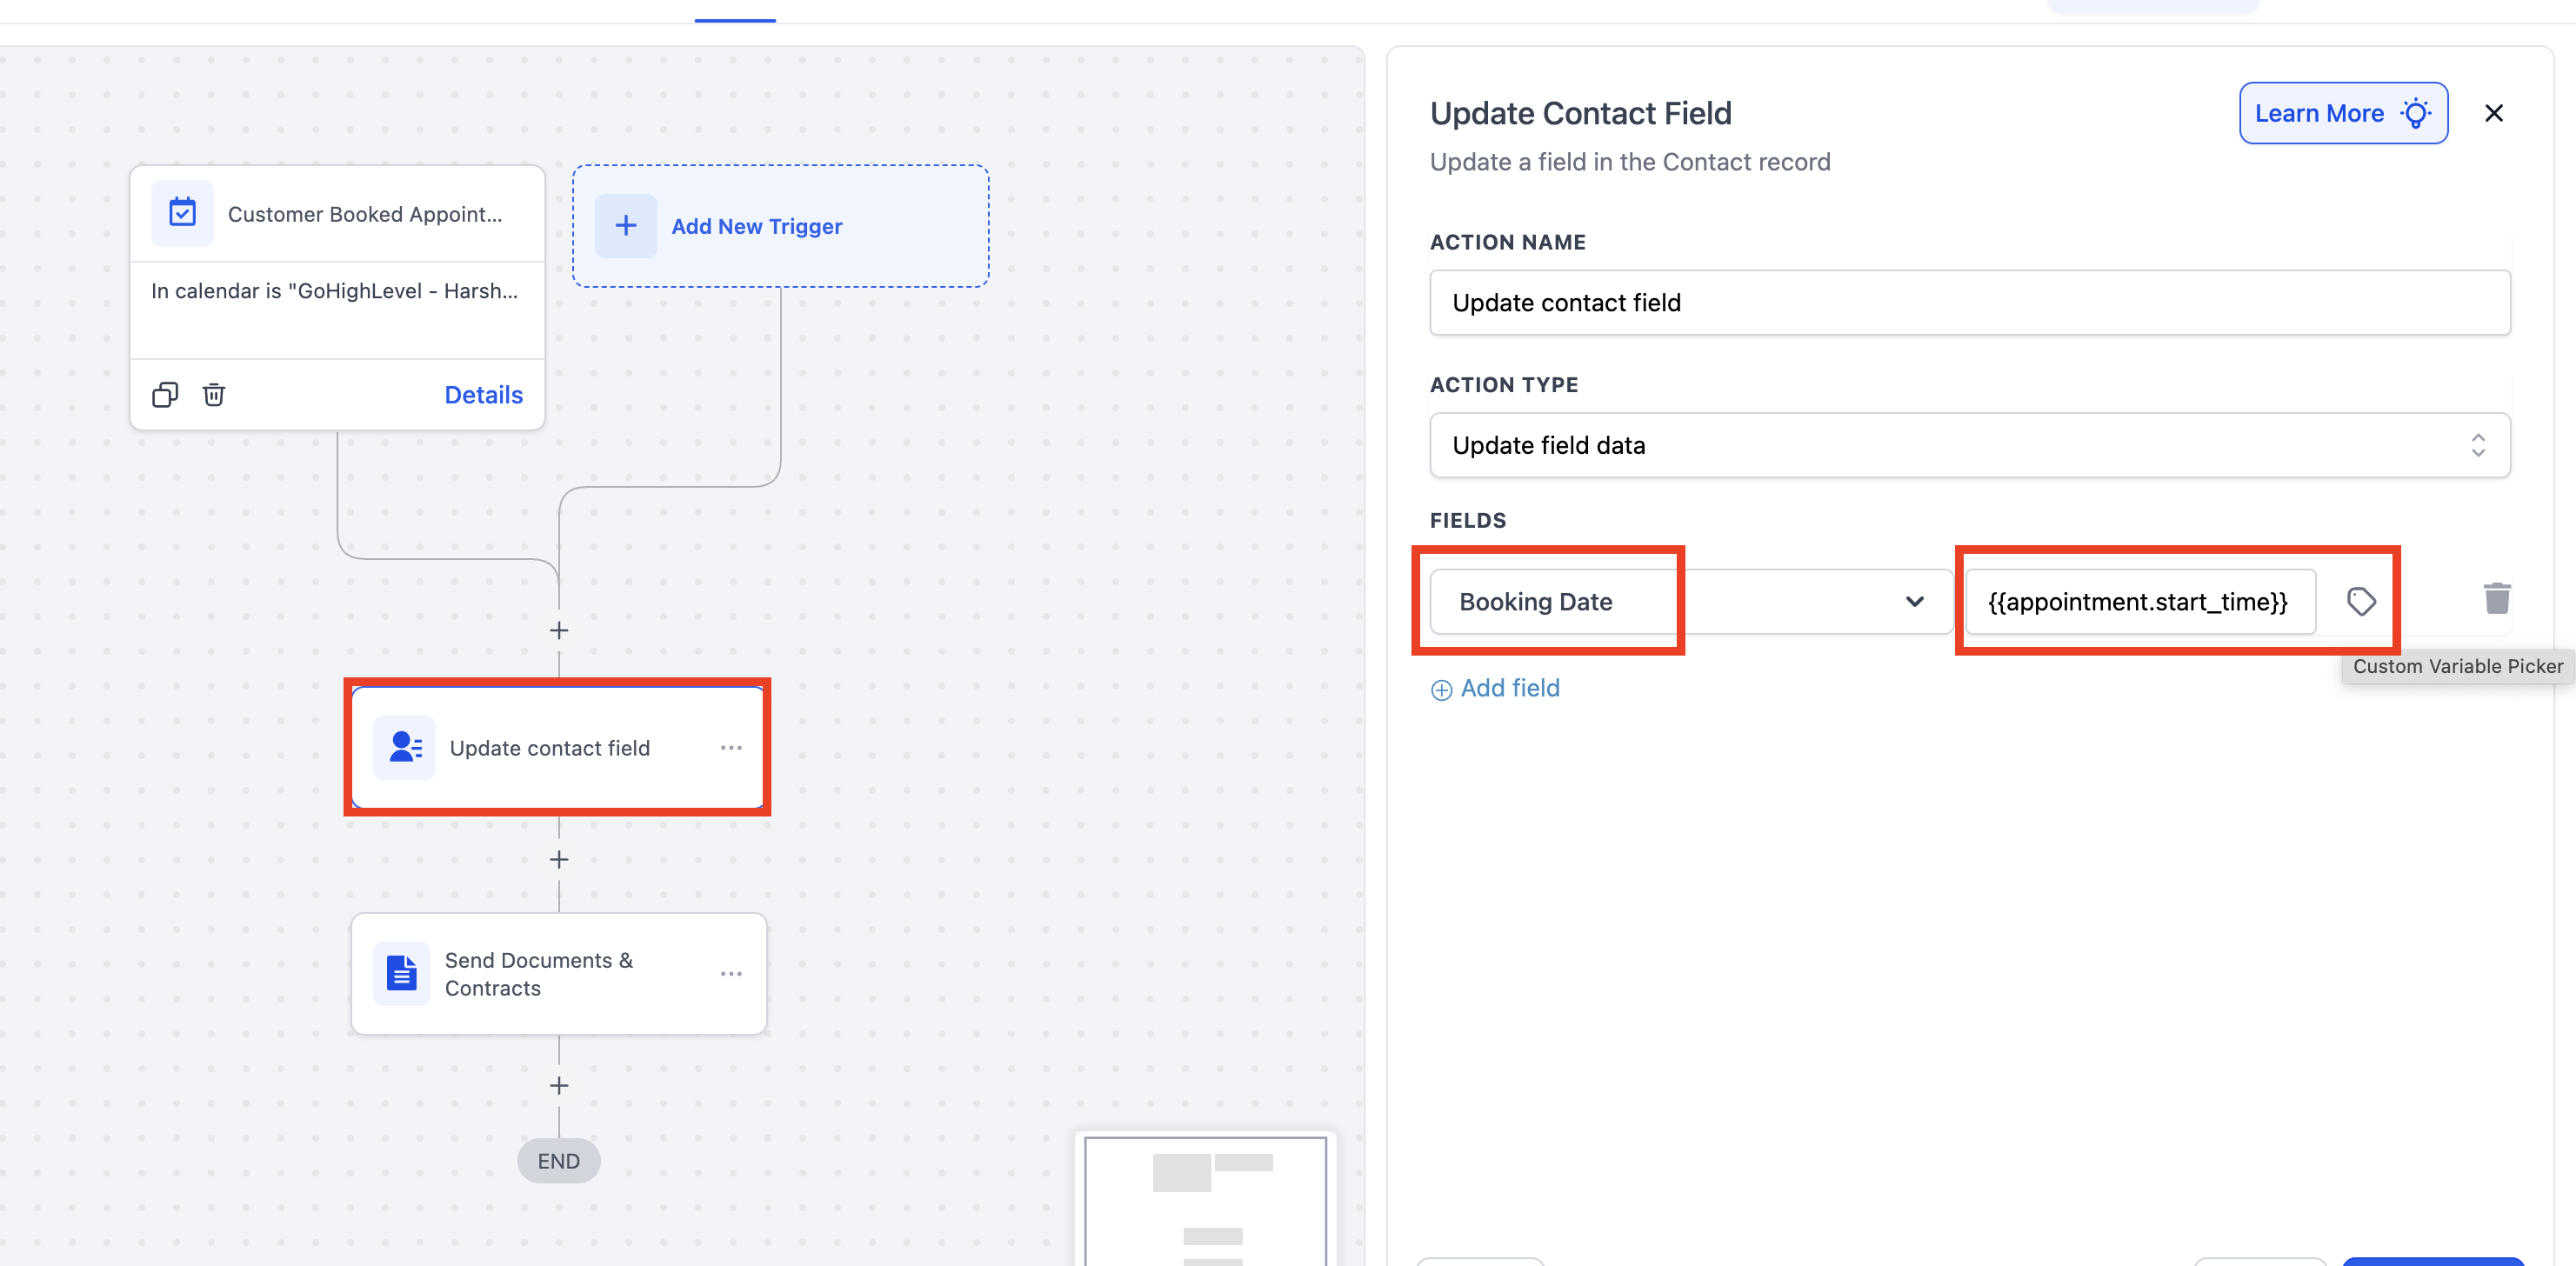Click the duplicate trigger copy icon
This screenshot has height=1266, width=2576.
pos(165,394)
